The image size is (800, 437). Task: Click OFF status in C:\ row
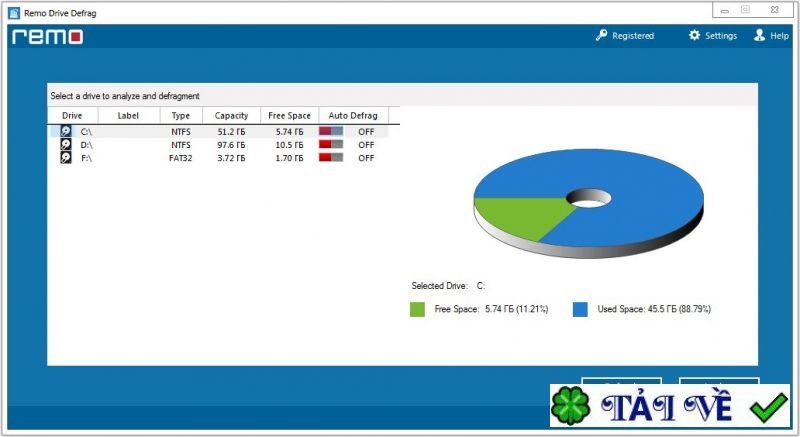[x=366, y=132]
